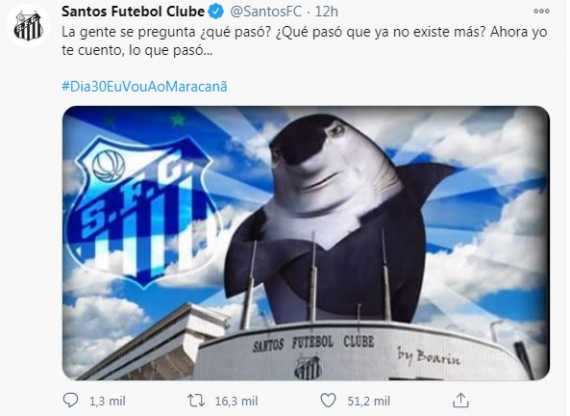
Task: Click the retweet arrows icon
Action: 196,401
